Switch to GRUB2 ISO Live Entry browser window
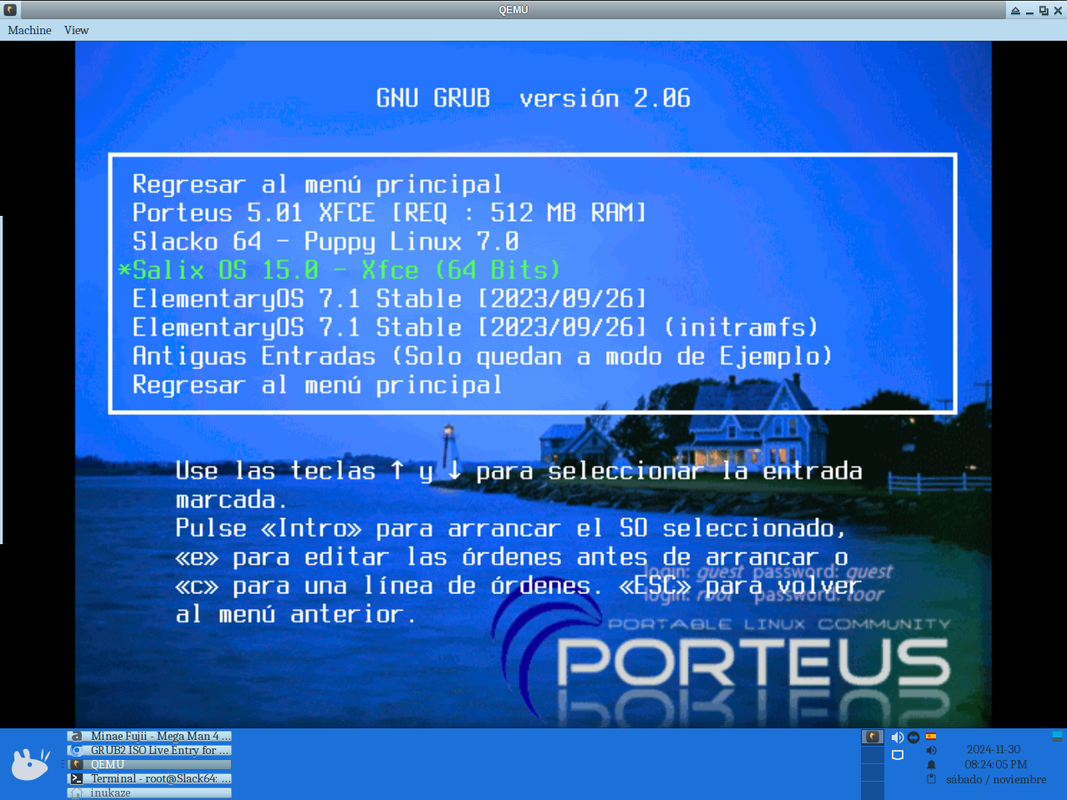This screenshot has height=800, width=1067. pyautogui.click(x=150, y=750)
